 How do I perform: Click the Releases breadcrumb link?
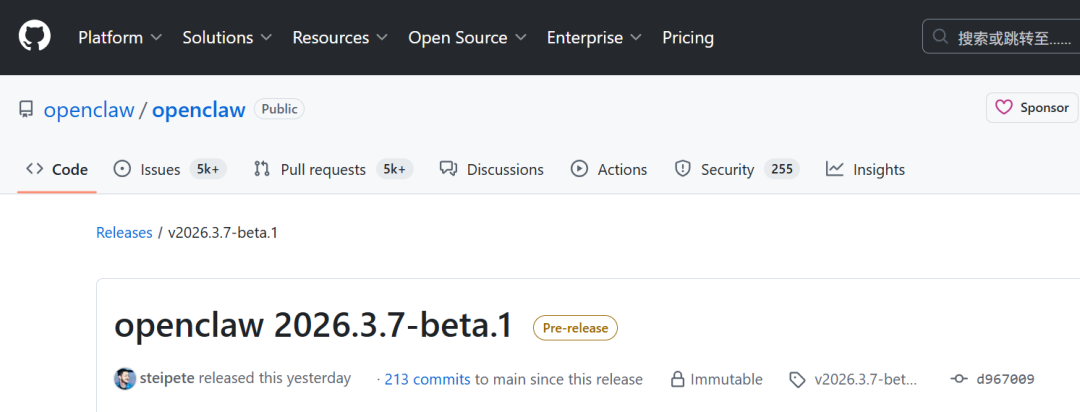pos(124,233)
